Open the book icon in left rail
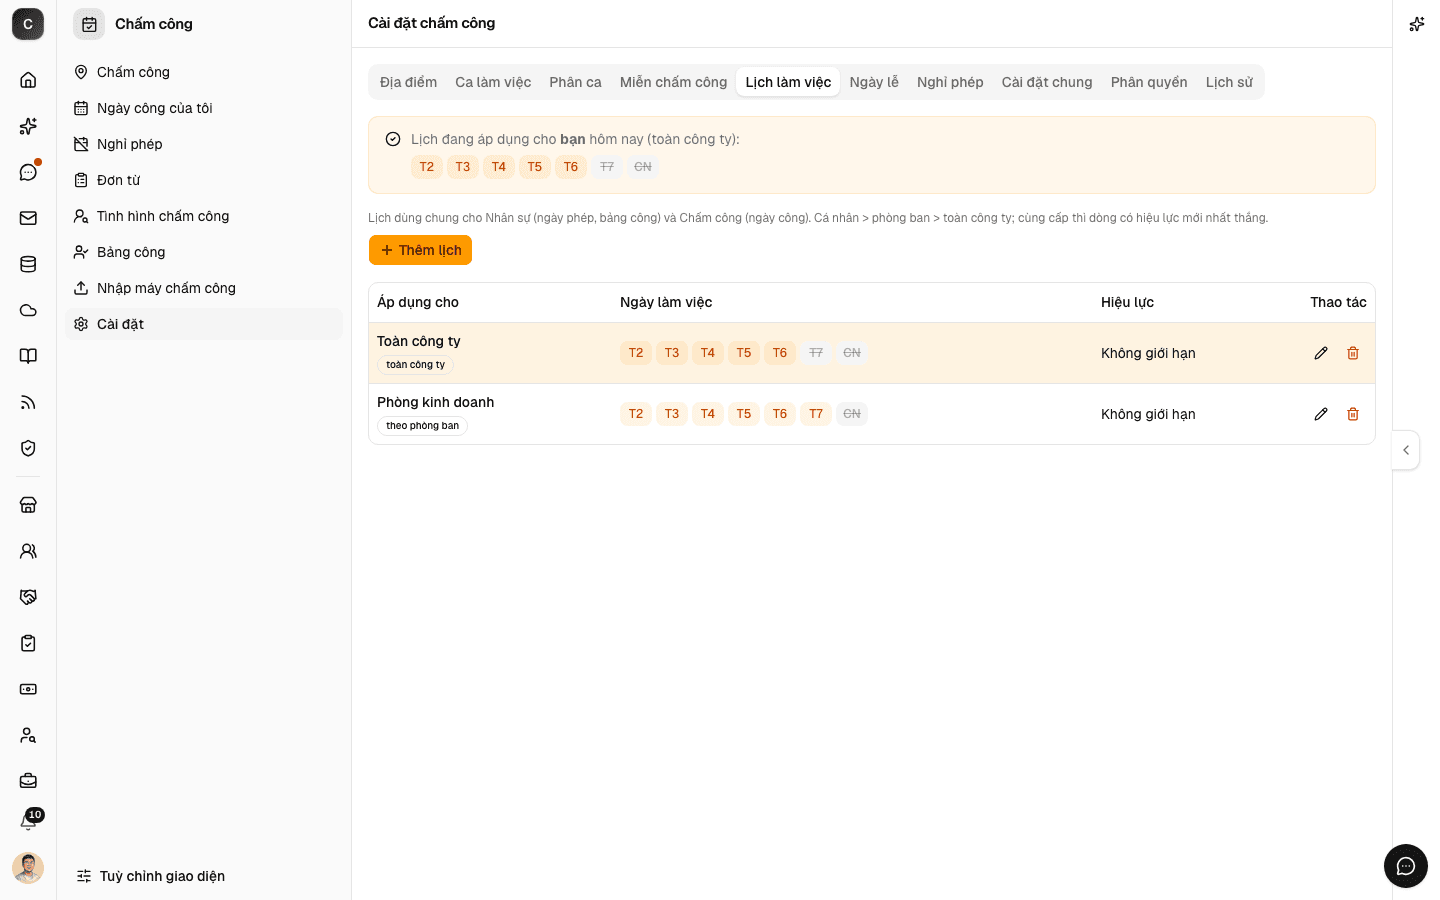Viewport: 1440px width, 900px height. (28, 356)
